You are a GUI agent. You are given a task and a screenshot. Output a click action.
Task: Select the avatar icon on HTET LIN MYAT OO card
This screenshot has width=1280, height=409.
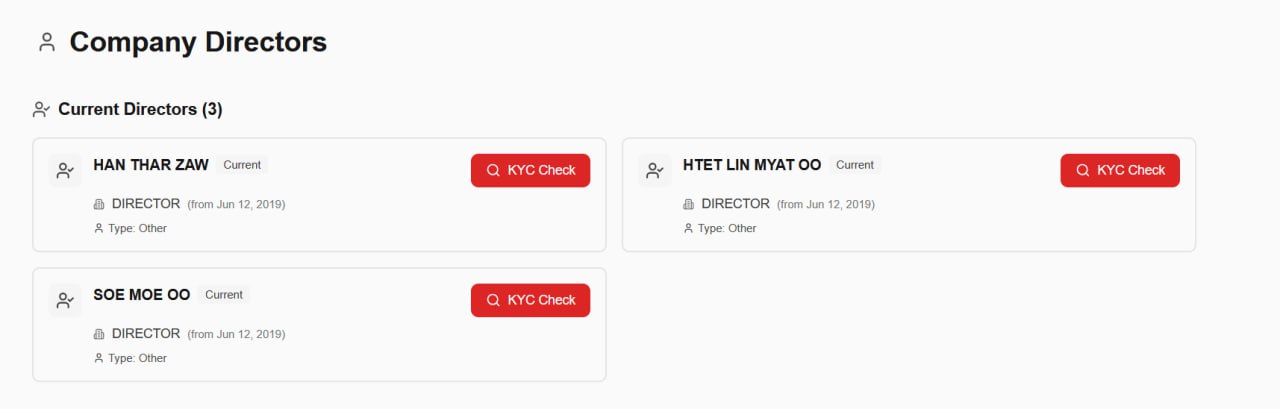click(x=655, y=170)
